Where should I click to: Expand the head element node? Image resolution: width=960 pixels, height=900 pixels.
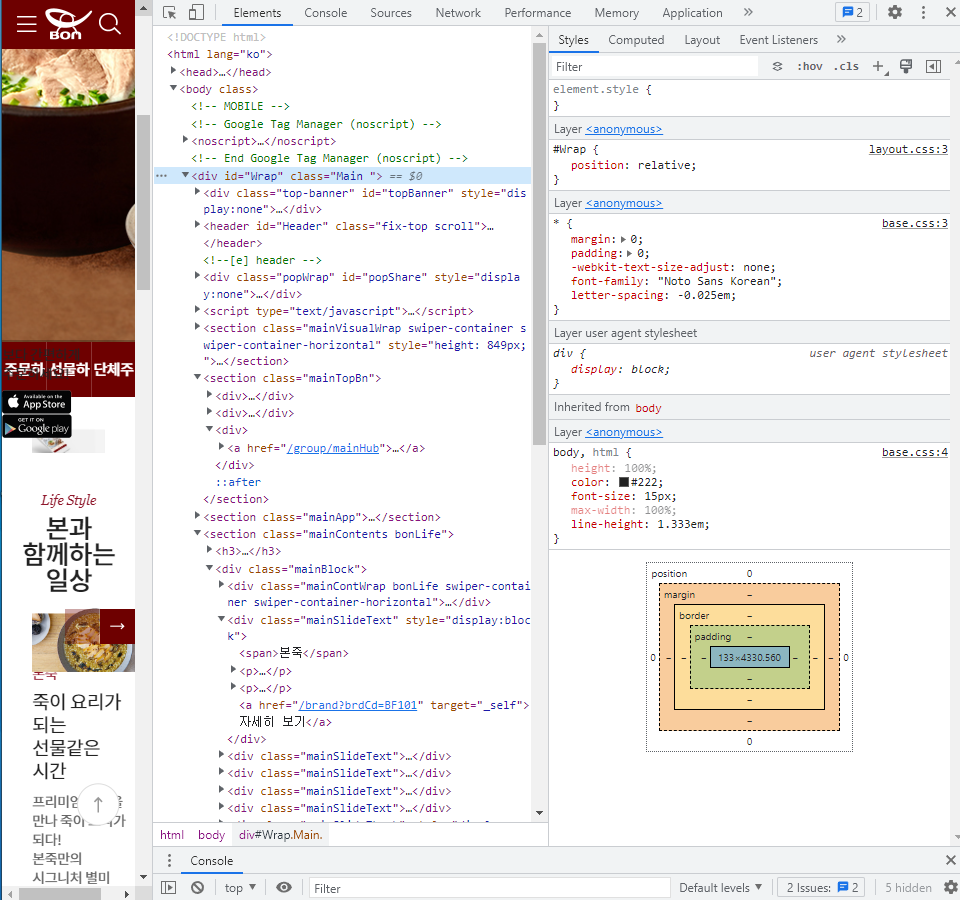(173, 71)
